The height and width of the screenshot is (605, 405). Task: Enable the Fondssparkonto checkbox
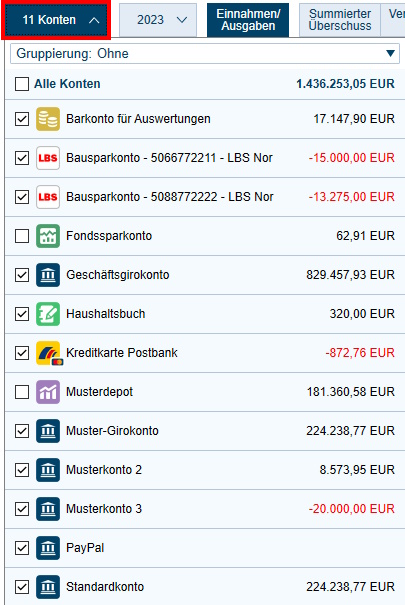click(x=22, y=236)
